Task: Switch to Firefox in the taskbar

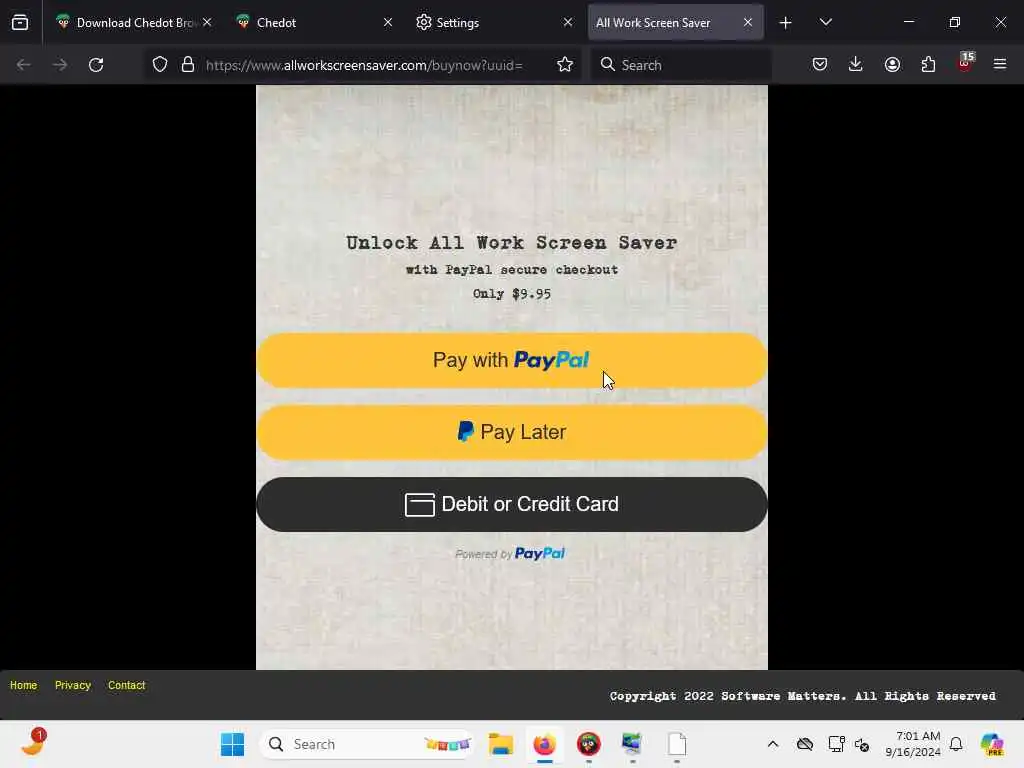Action: (x=545, y=744)
